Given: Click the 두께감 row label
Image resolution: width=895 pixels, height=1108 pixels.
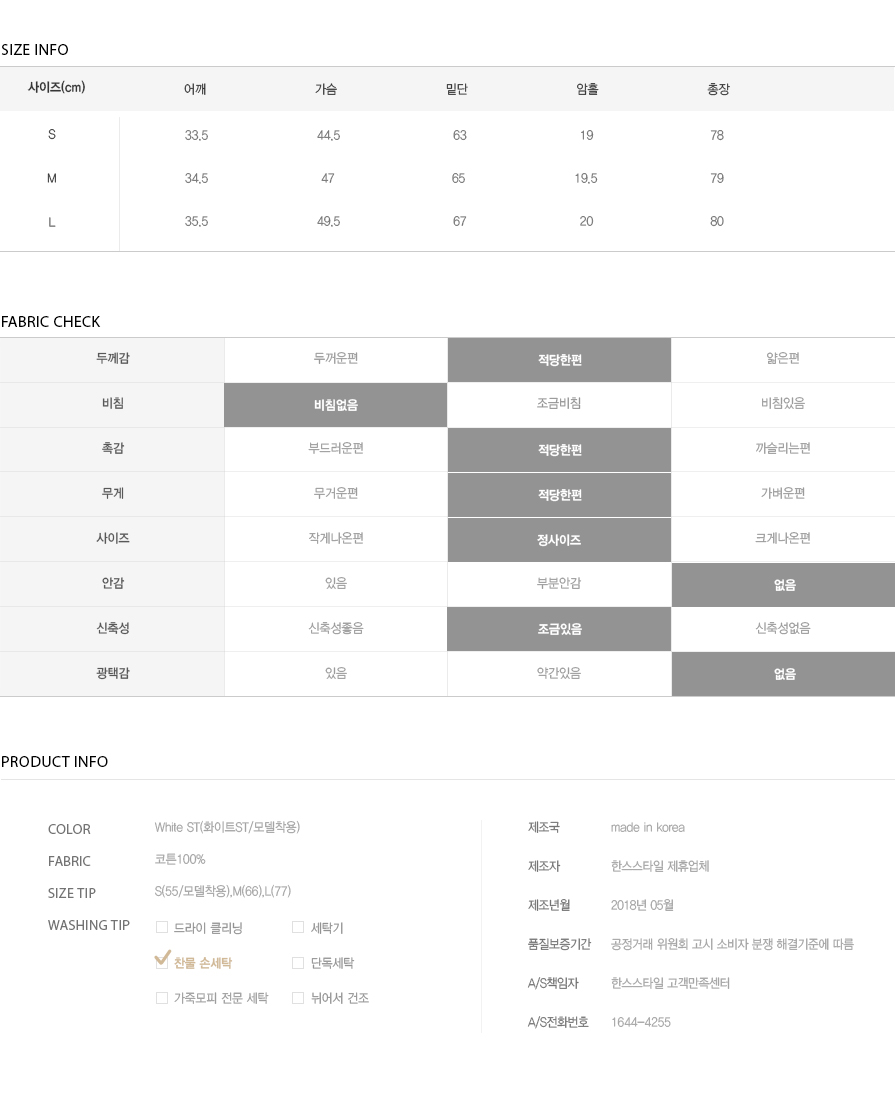Looking at the screenshot, I should click(x=112, y=358).
